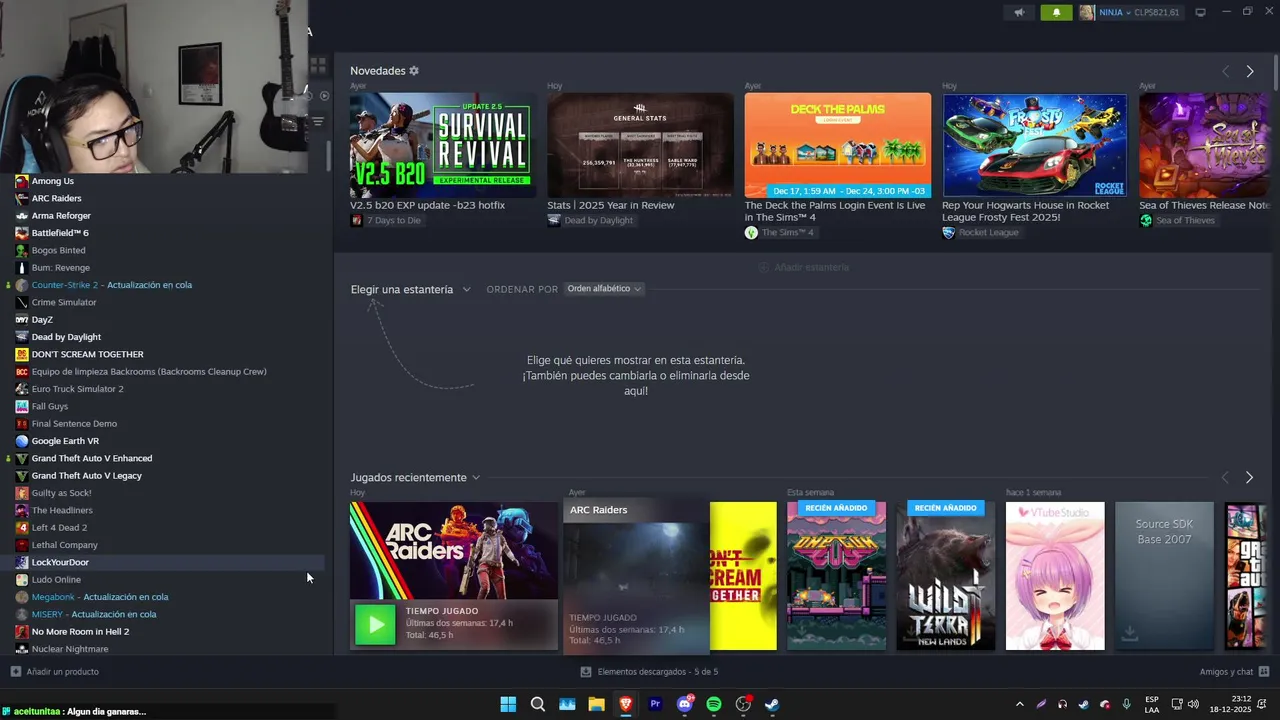Open the DON'T SCREAM TOGETHER yellow cover
This screenshot has width=1280, height=720.
coord(743,576)
